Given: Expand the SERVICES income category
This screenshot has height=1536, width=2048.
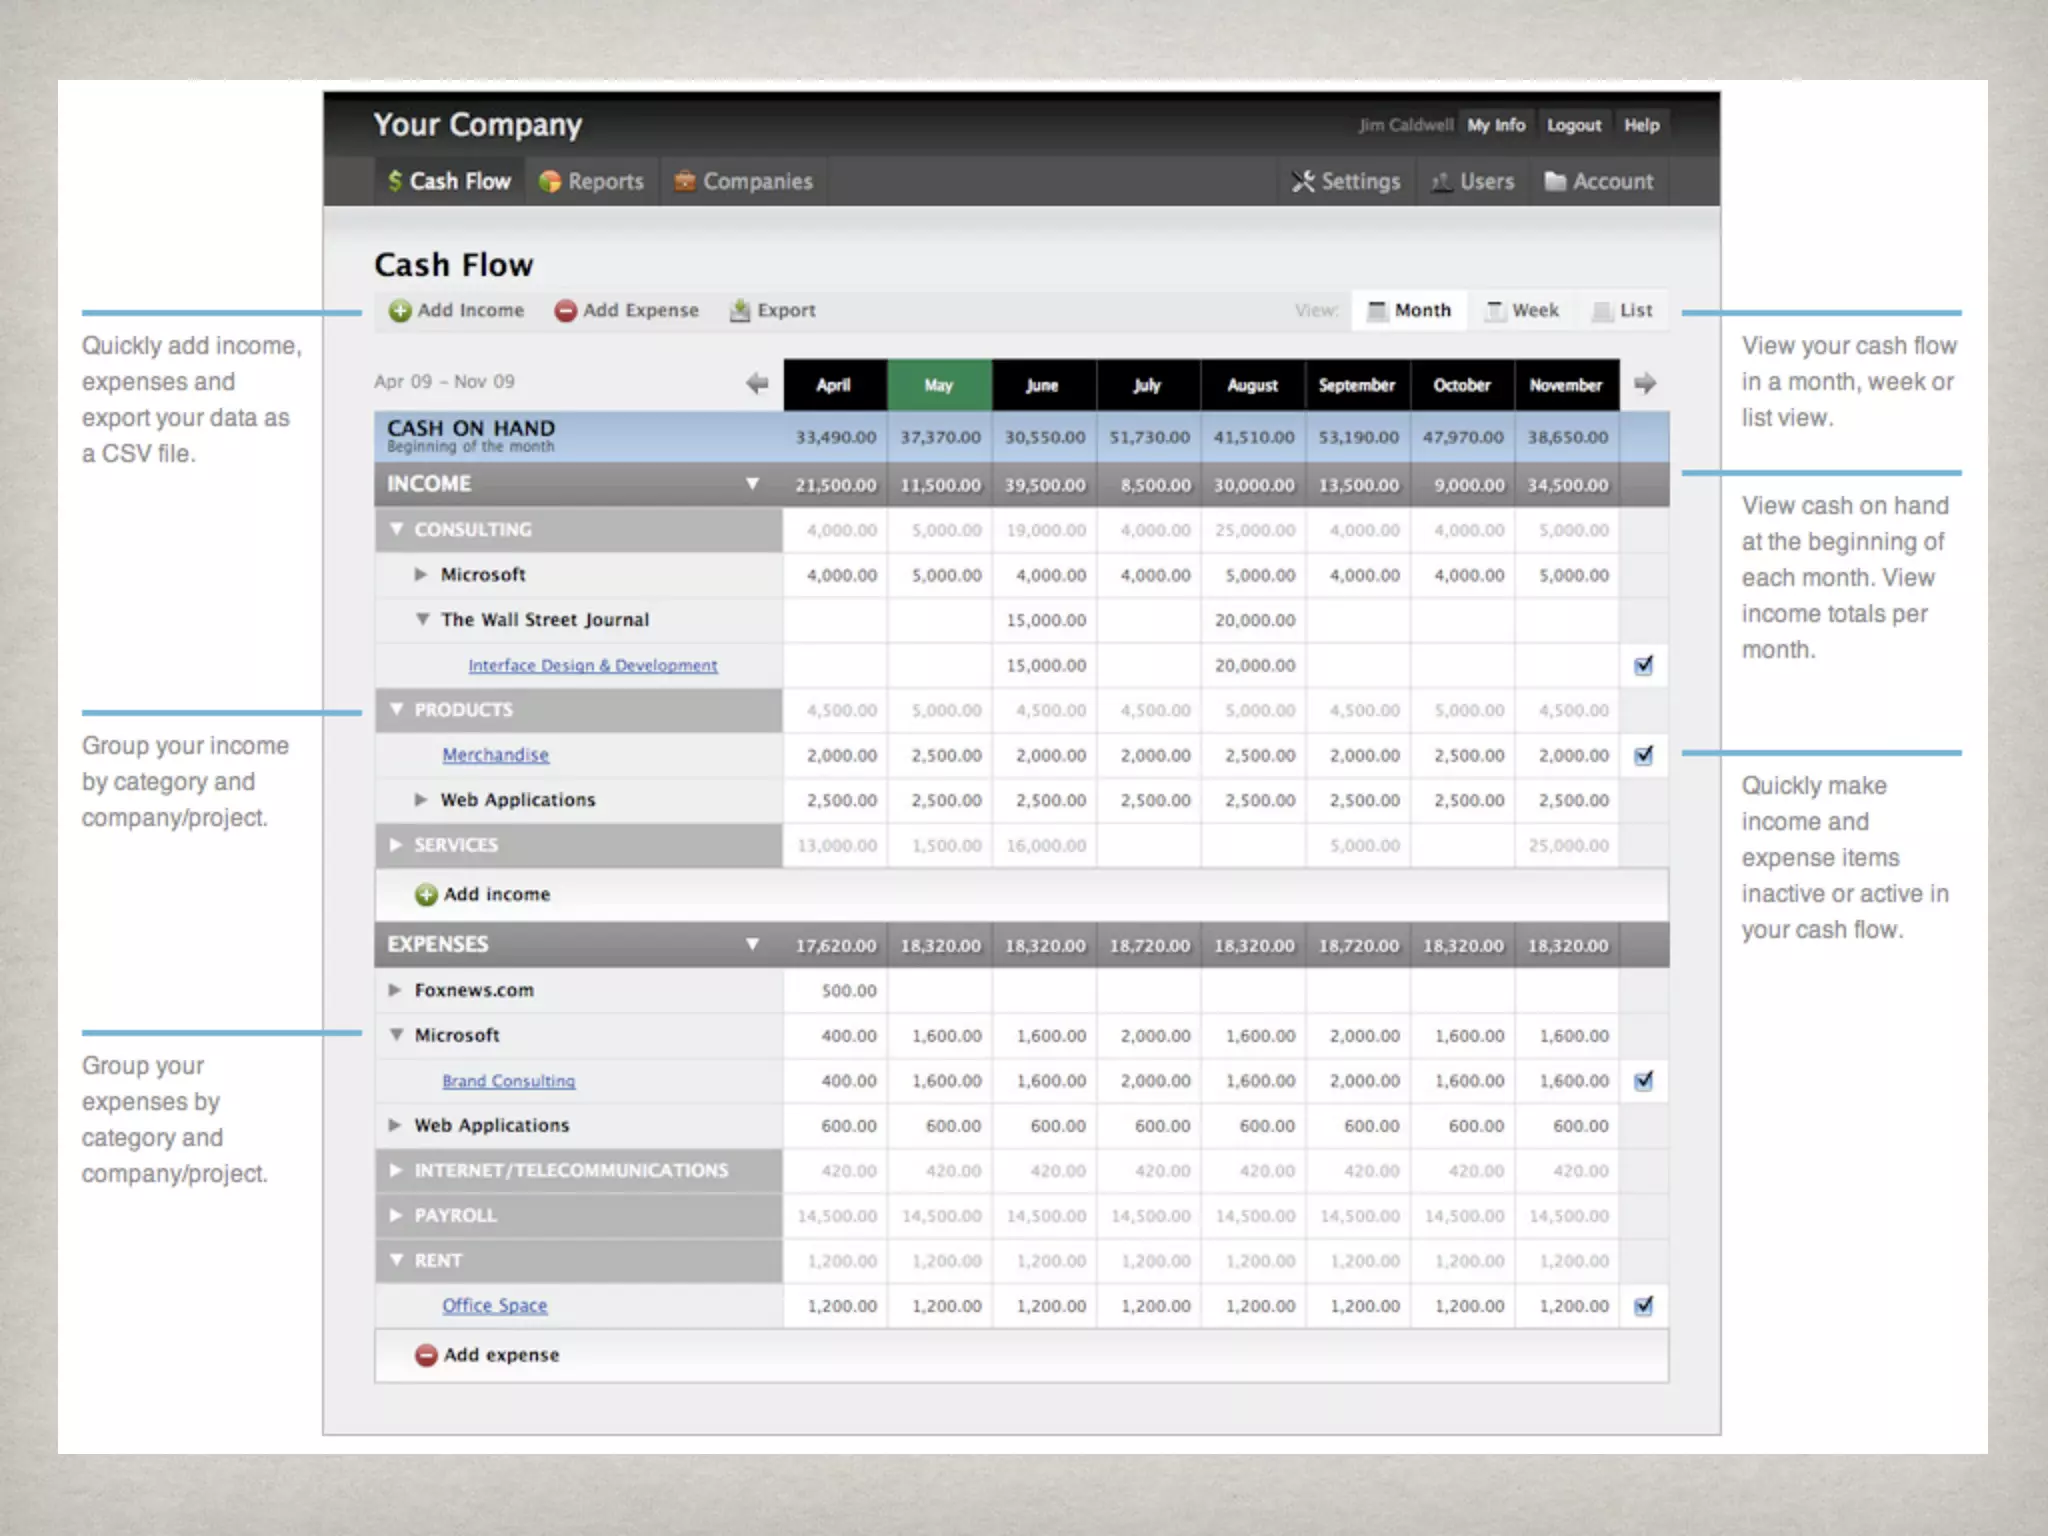Looking at the screenshot, I should [x=397, y=845].
